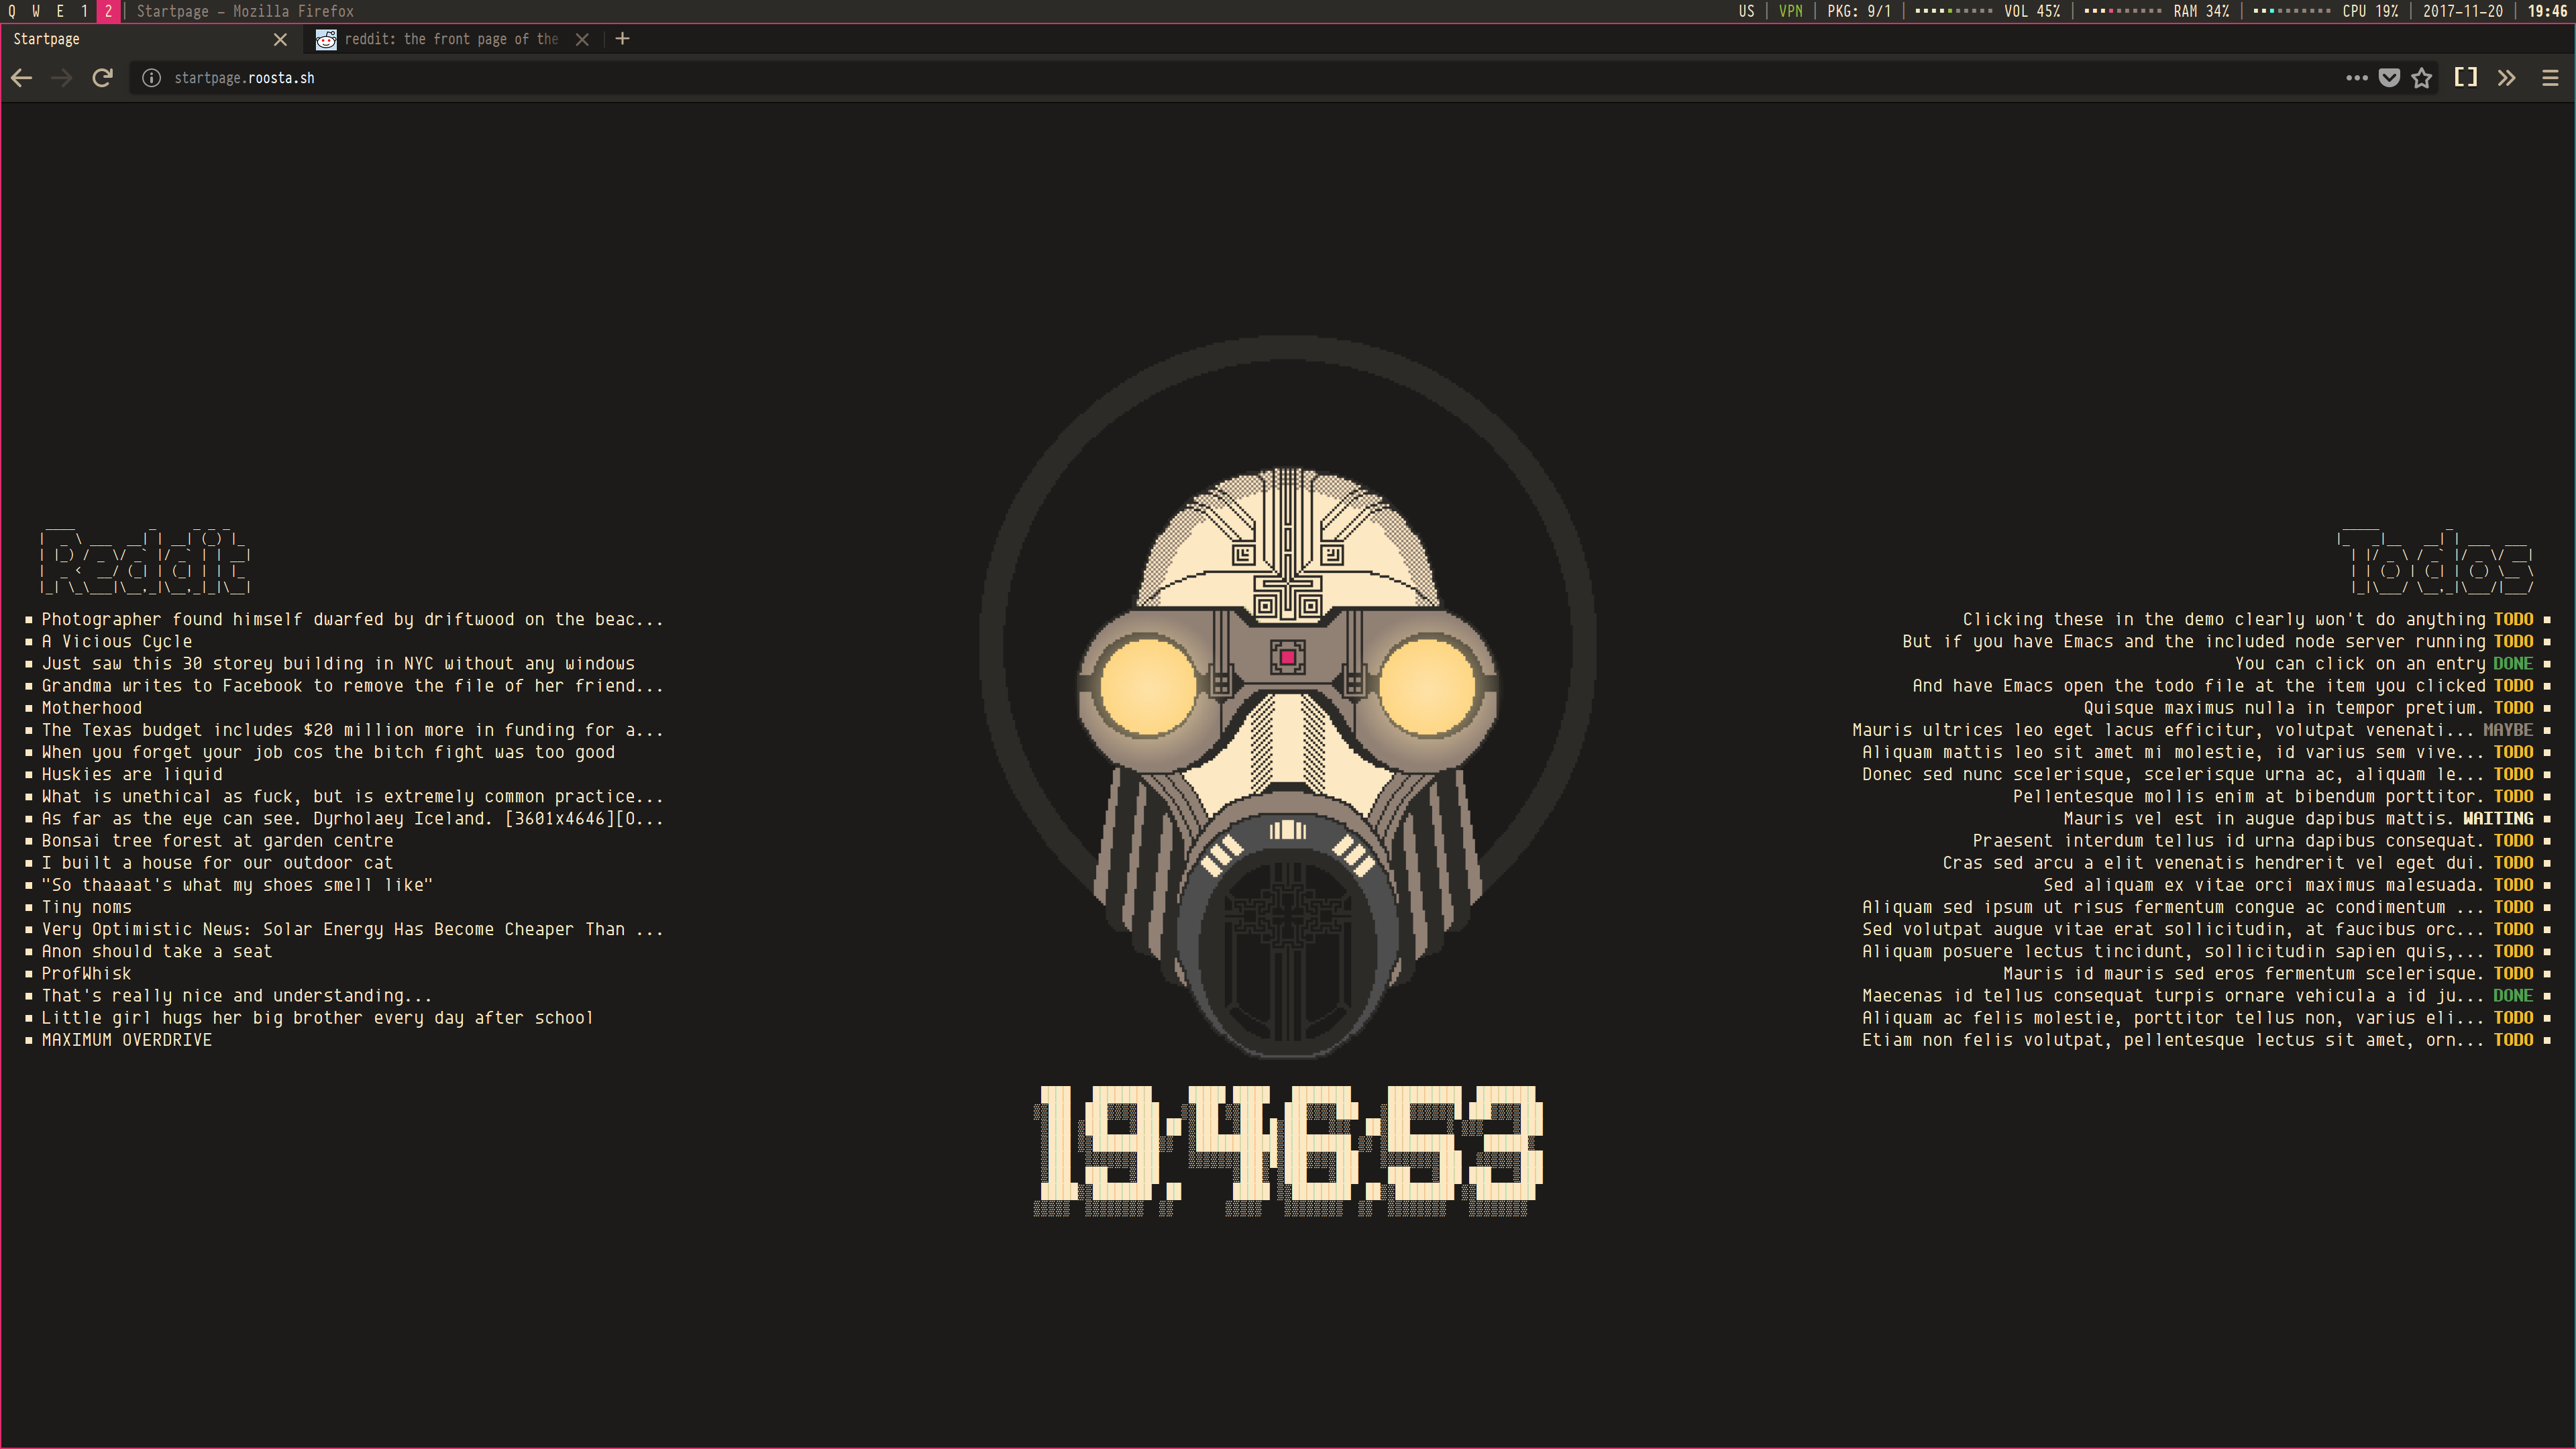
Task: Click the site information icon
Action: (x=151, y=78)
